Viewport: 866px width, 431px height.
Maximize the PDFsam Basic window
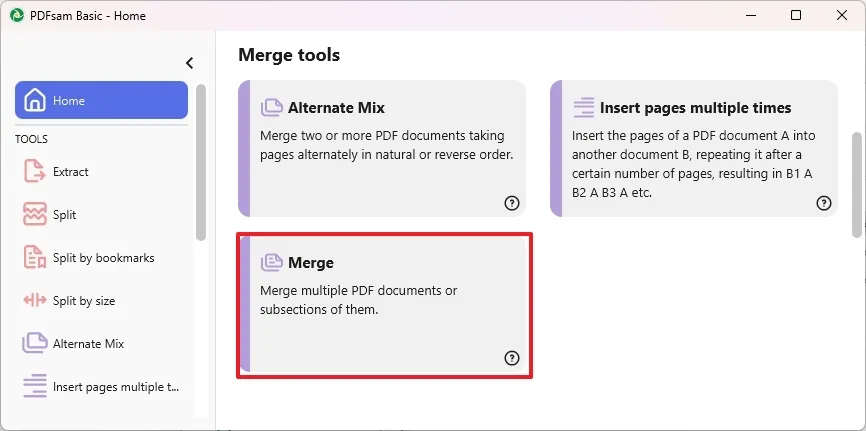click(x=795, y=15)
